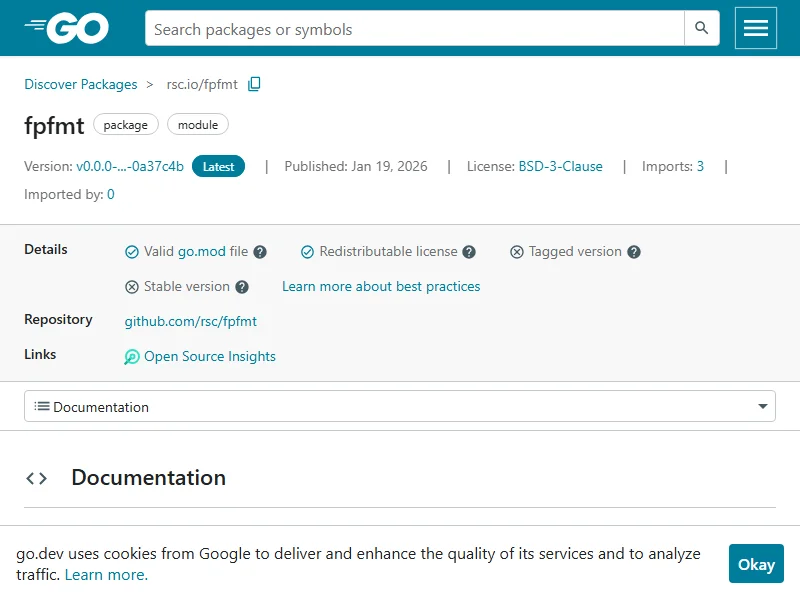The image size is (800, 600).
Task: Click the search magnifier button
Action: point(702,29)
